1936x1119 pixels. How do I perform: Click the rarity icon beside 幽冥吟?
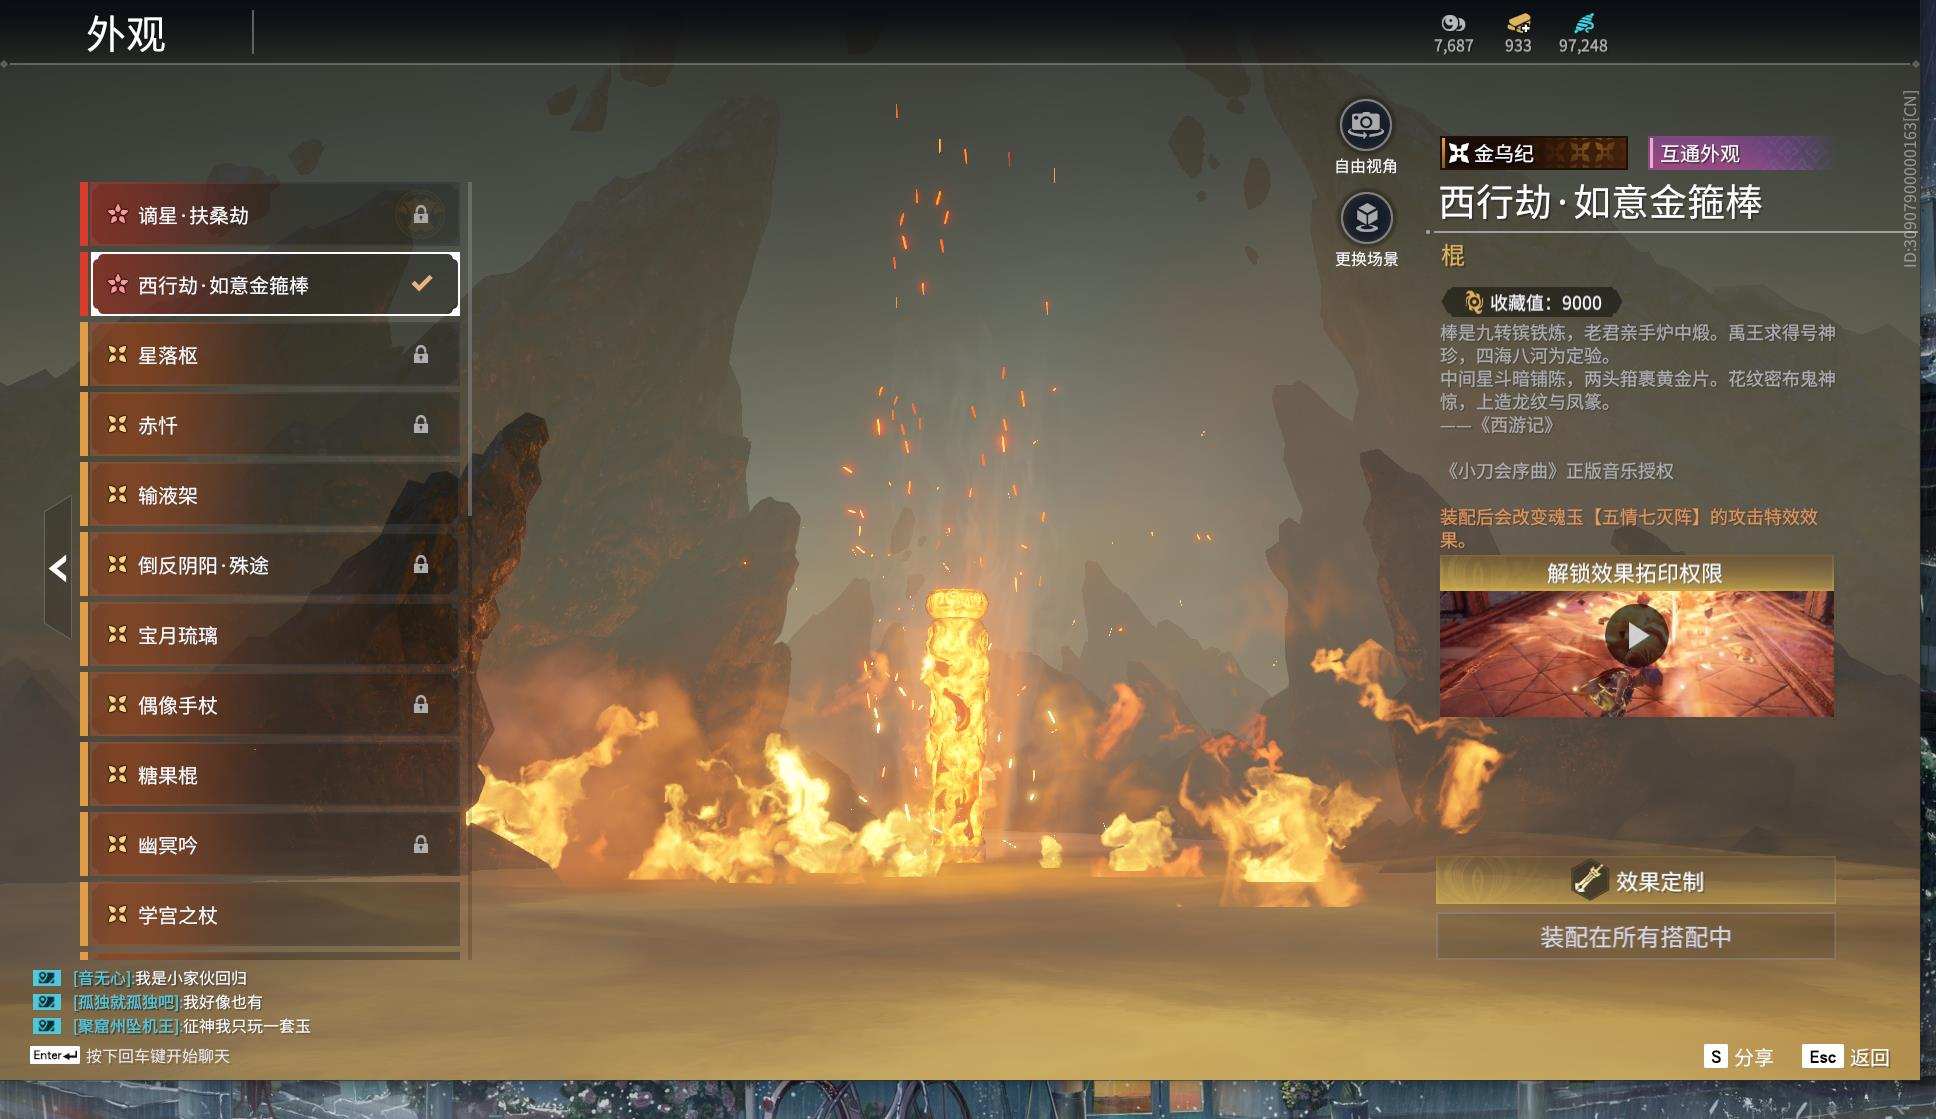[118, 845]
